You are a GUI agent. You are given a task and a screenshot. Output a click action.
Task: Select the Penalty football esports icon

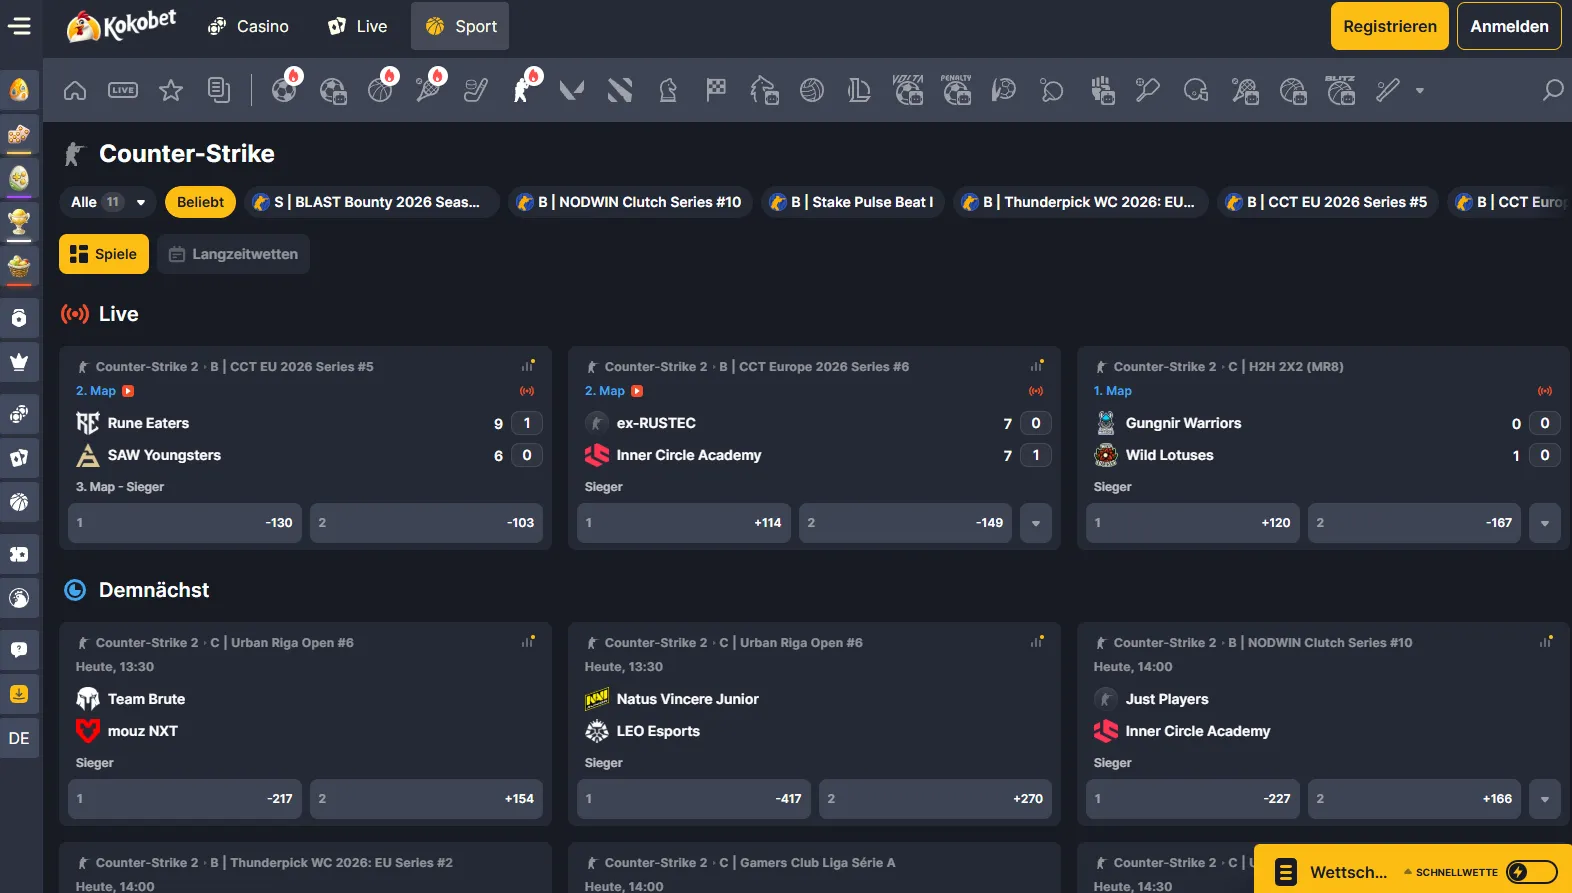(956, 90)
